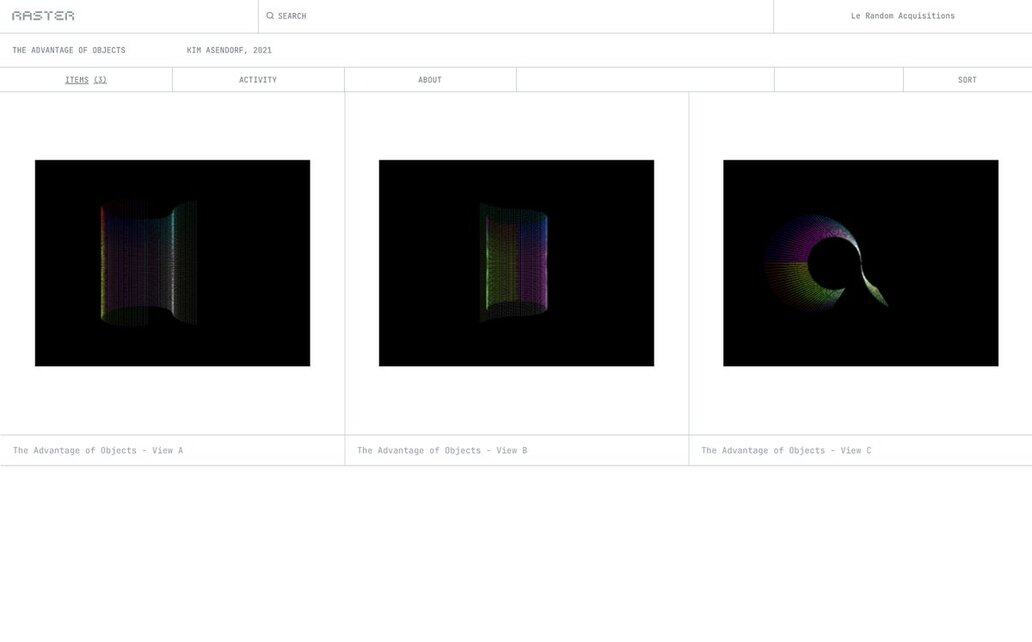Click the blank cell left of Sort
This screenshot has height=642, width=1032.
(x=838, y=80)
